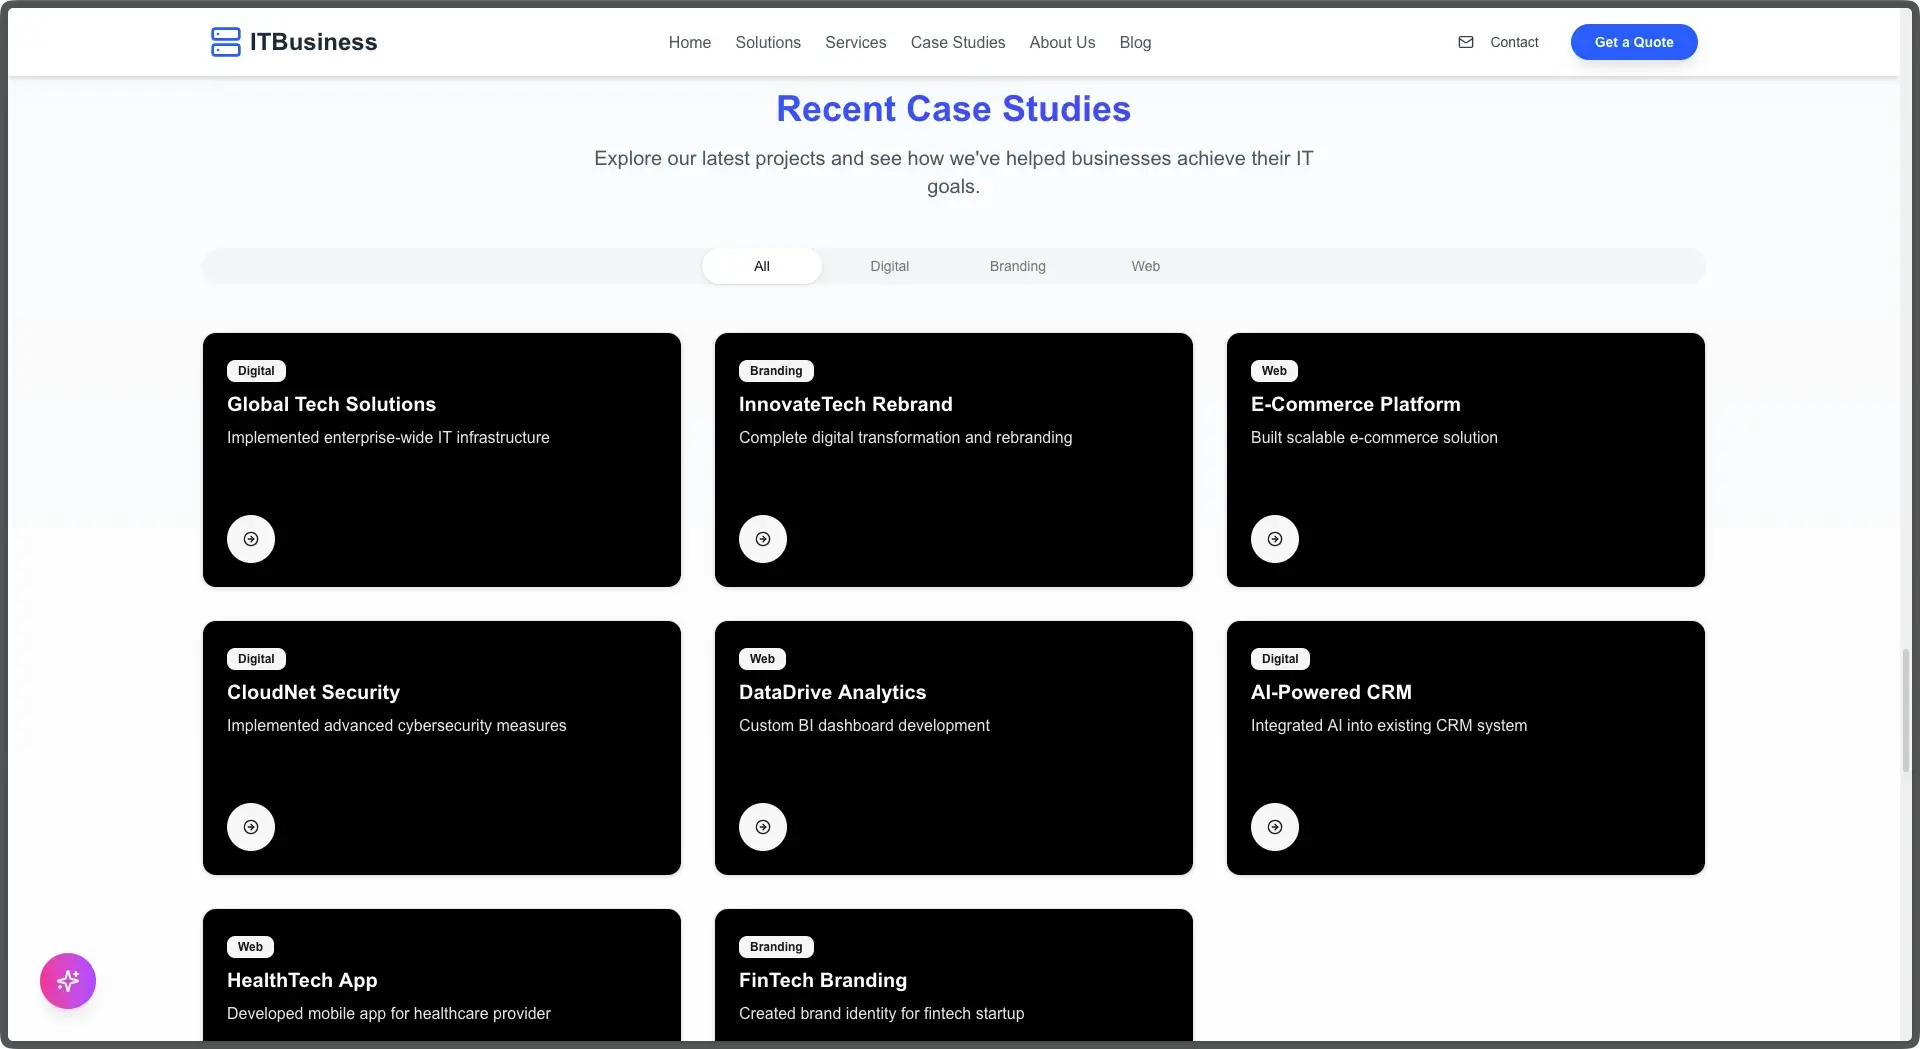The image size is (1920, 1049).
Task: Open Case Studies nav item
Action: pyautogui.click(x=958, y=42)
